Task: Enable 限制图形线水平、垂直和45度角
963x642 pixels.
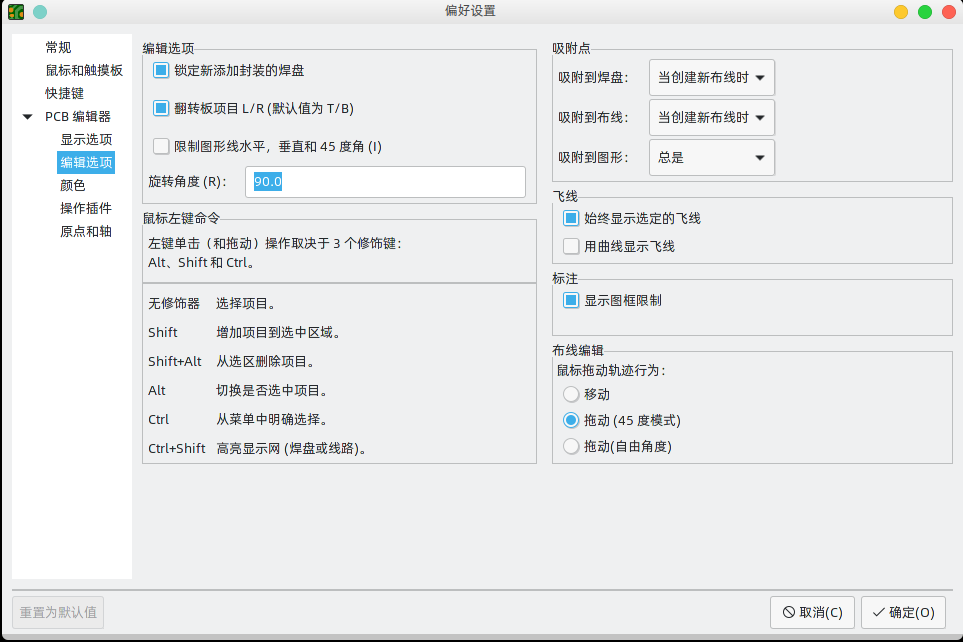Action: point(161,146)
